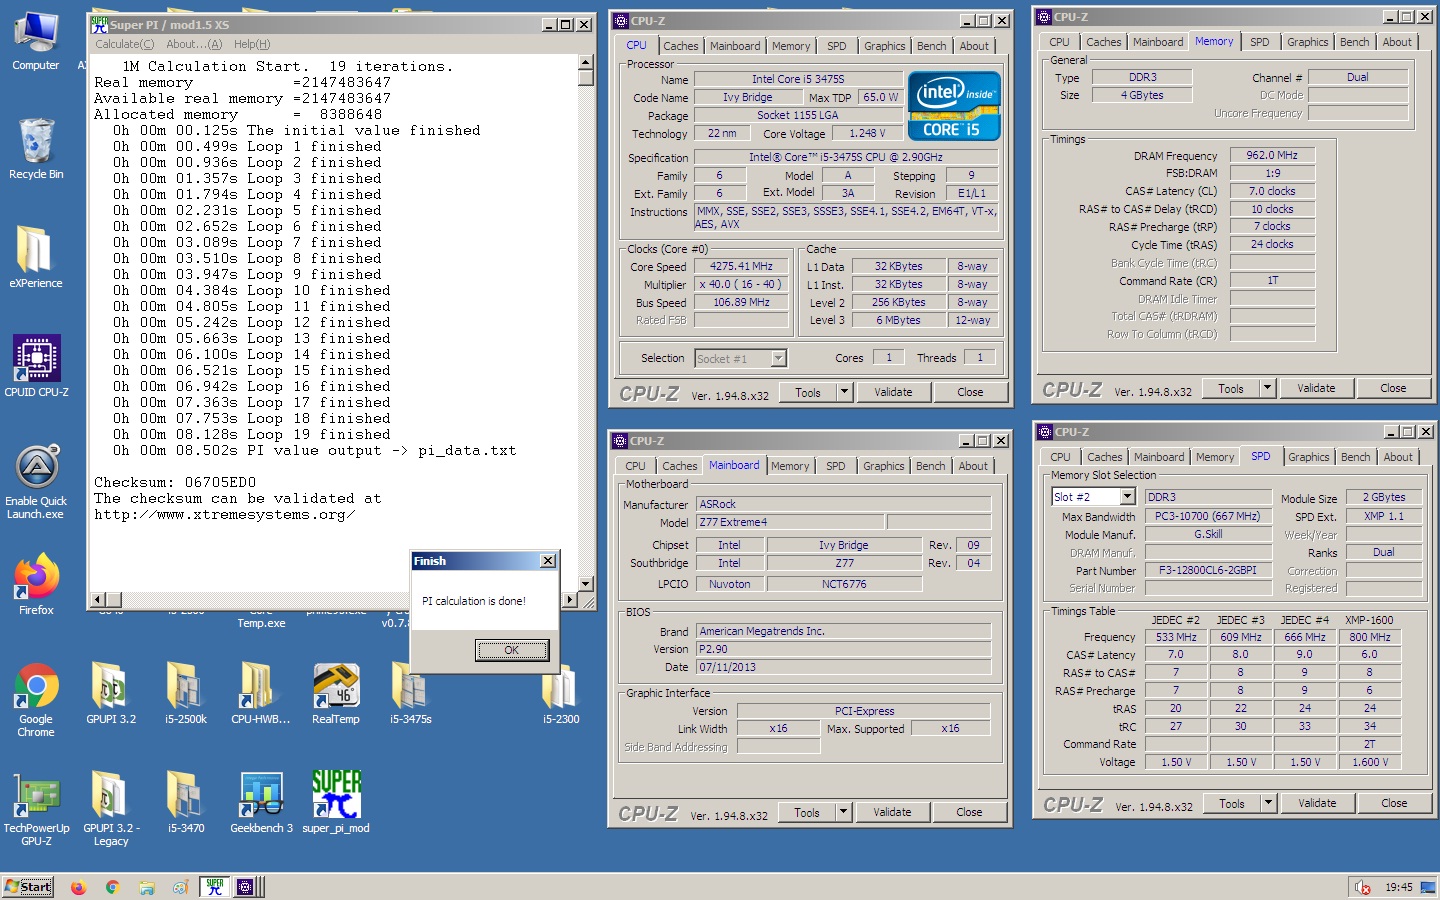Select About tab in CPU-Z Mainboard window
The width and height of the screenshot is (1440, 900).
[x=973, y=466]
